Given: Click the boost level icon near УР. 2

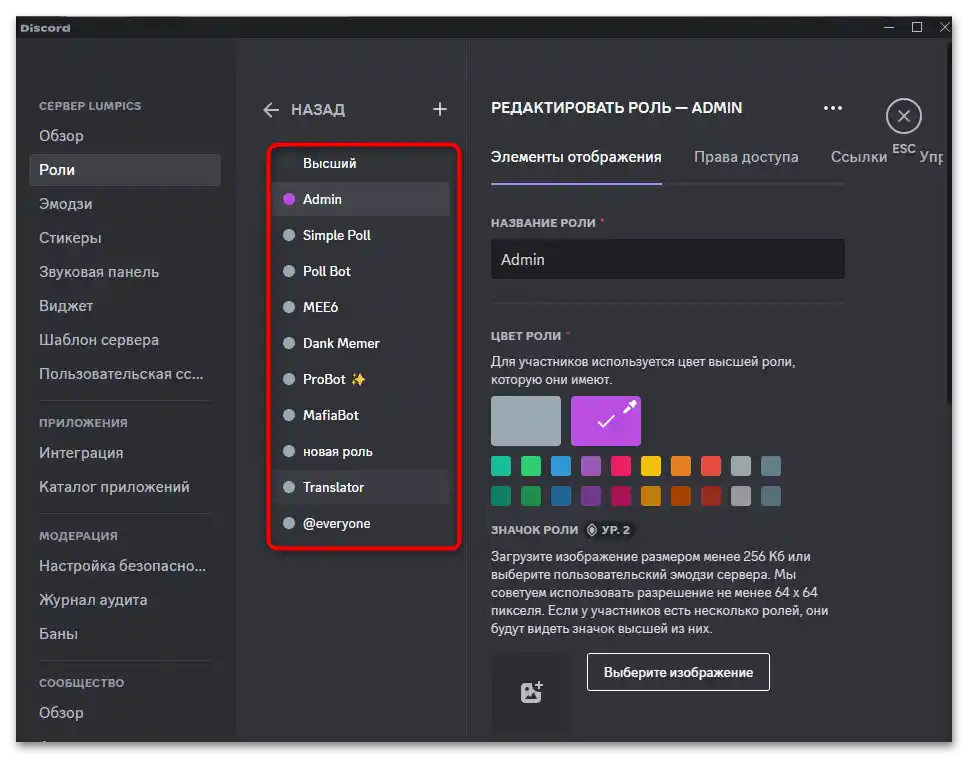Looking at the screenshot, I should click(x=592, y=530).
